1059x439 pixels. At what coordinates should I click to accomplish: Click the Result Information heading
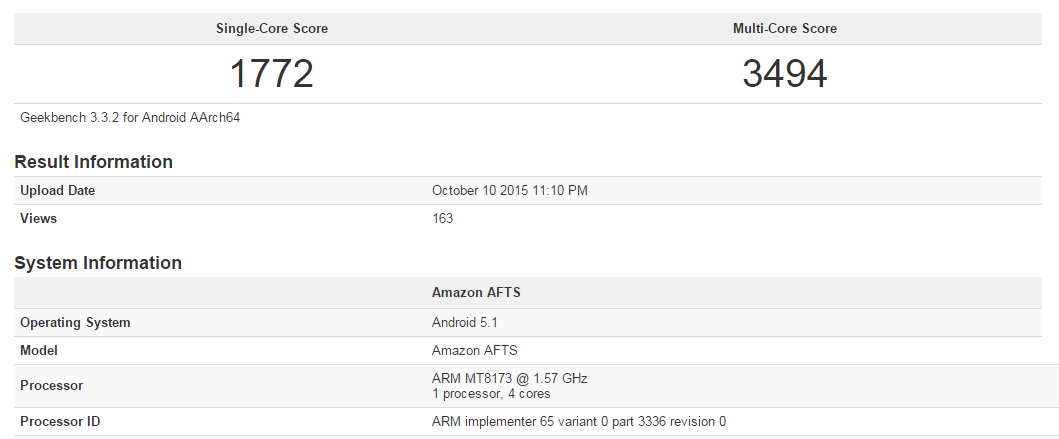(x=93, y=162)
